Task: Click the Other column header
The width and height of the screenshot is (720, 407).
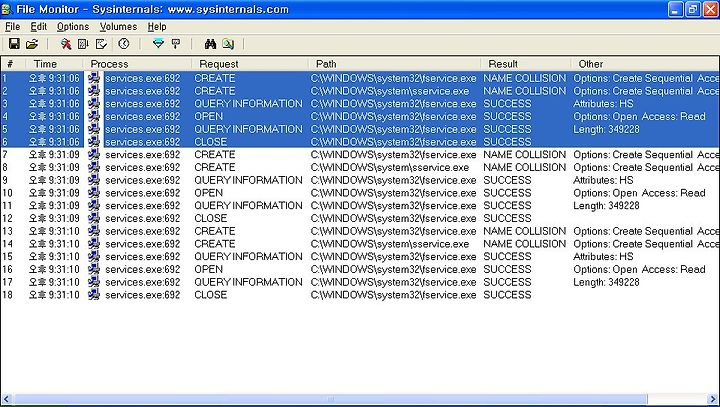Action: [645, 64]
